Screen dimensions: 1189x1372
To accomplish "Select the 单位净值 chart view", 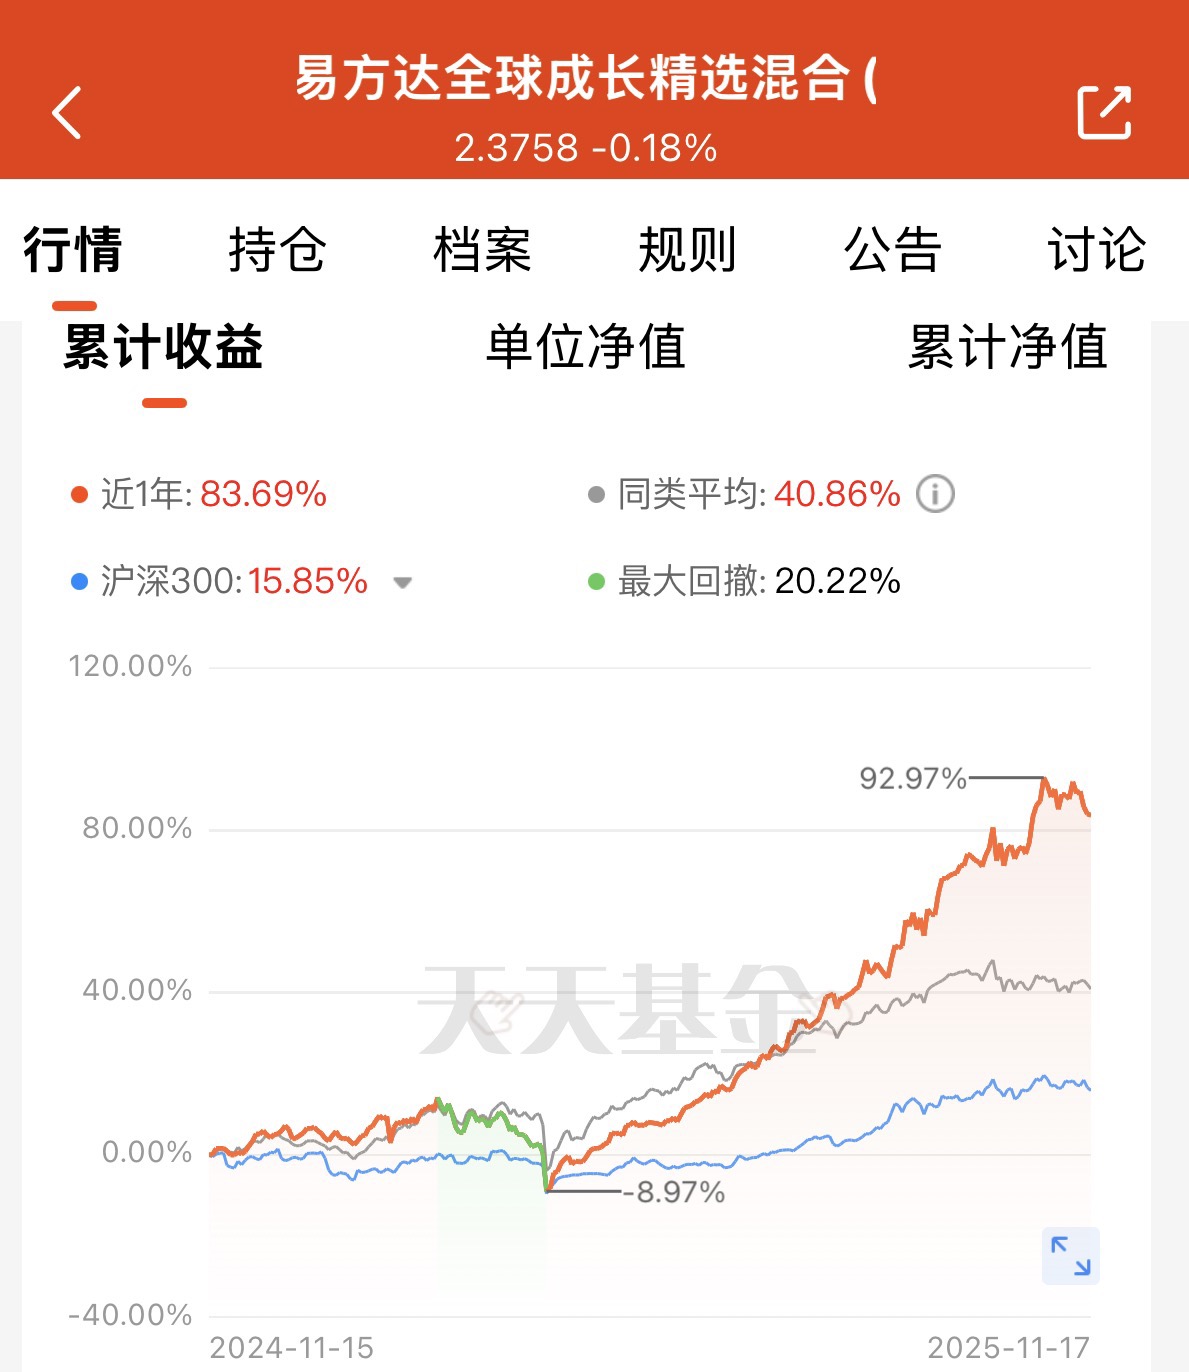I will (586, 347).
